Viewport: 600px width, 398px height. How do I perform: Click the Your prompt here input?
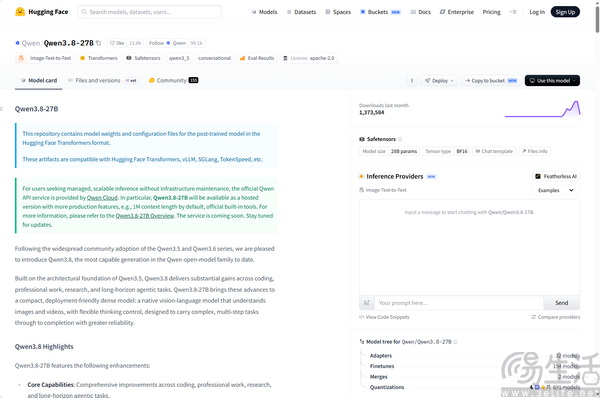[x=458, y=303]
